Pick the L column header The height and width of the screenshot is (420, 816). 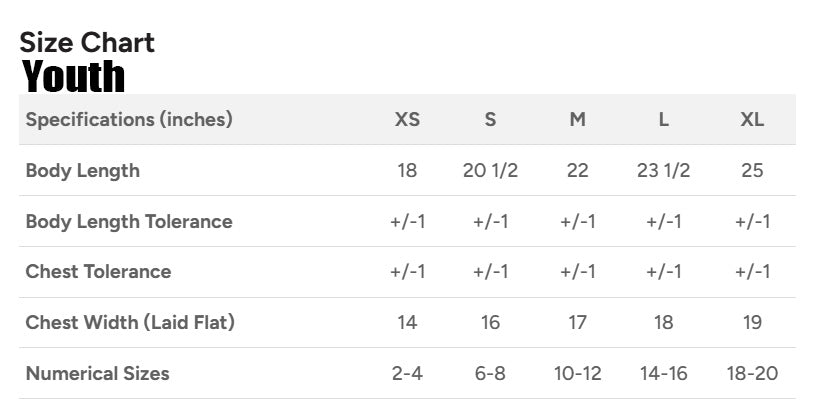pyautogui.click(x=663, y=120)
